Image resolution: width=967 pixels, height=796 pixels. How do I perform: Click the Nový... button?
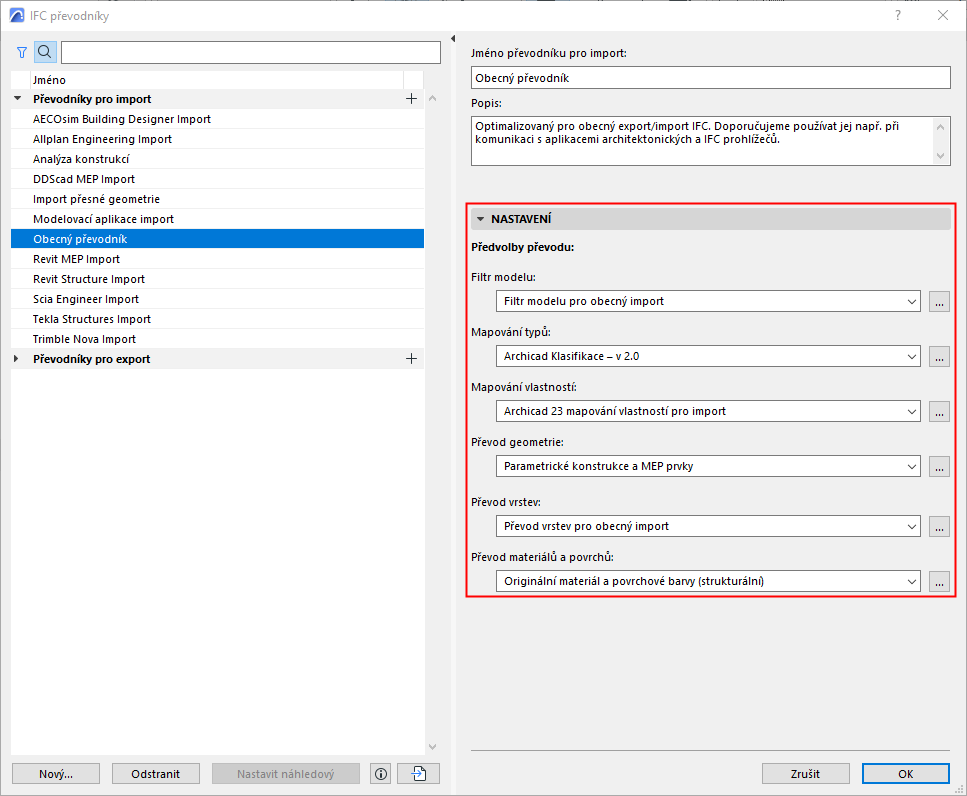point(56,774)
